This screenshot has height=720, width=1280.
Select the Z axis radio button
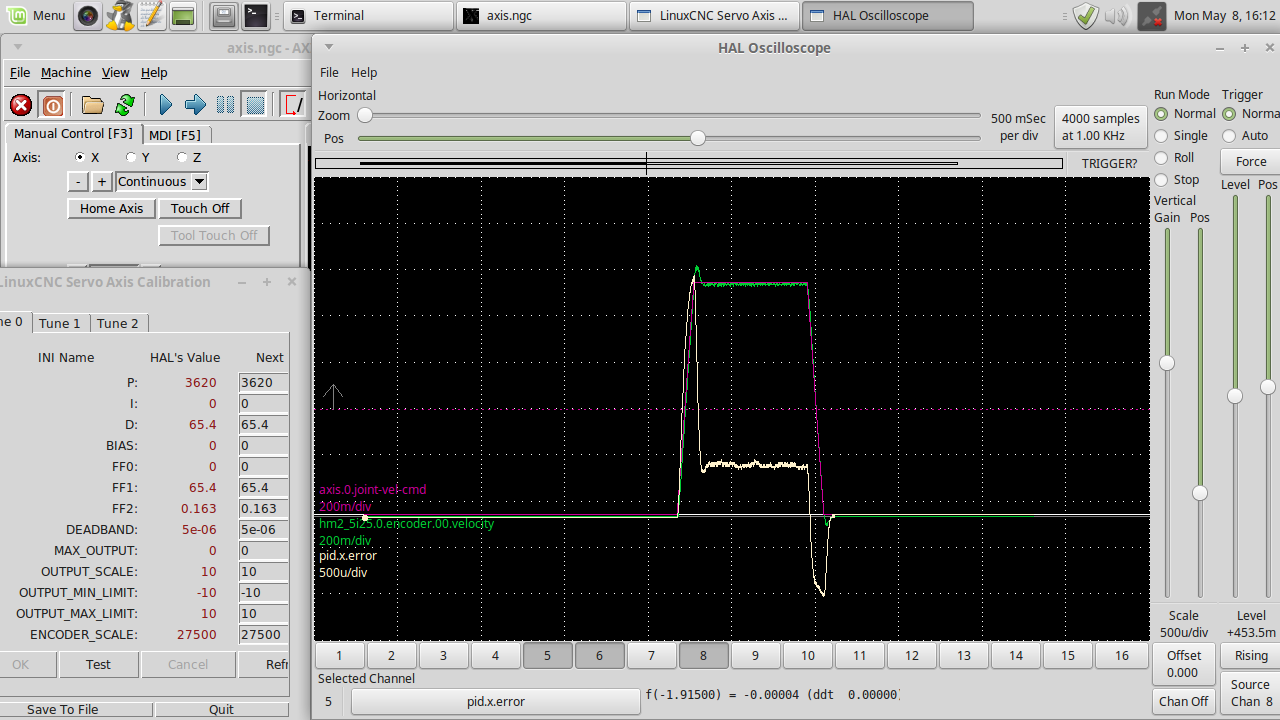[x=182, y=157]
